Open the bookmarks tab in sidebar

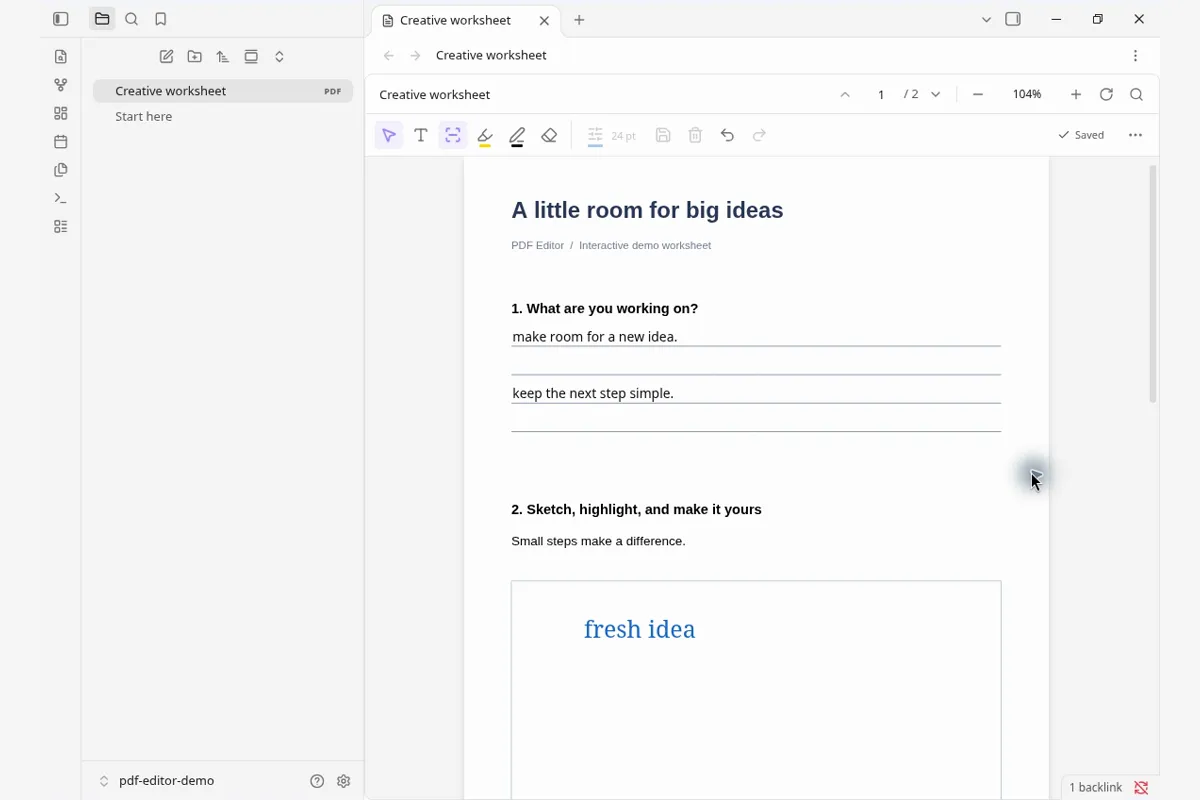click(161, 19)
